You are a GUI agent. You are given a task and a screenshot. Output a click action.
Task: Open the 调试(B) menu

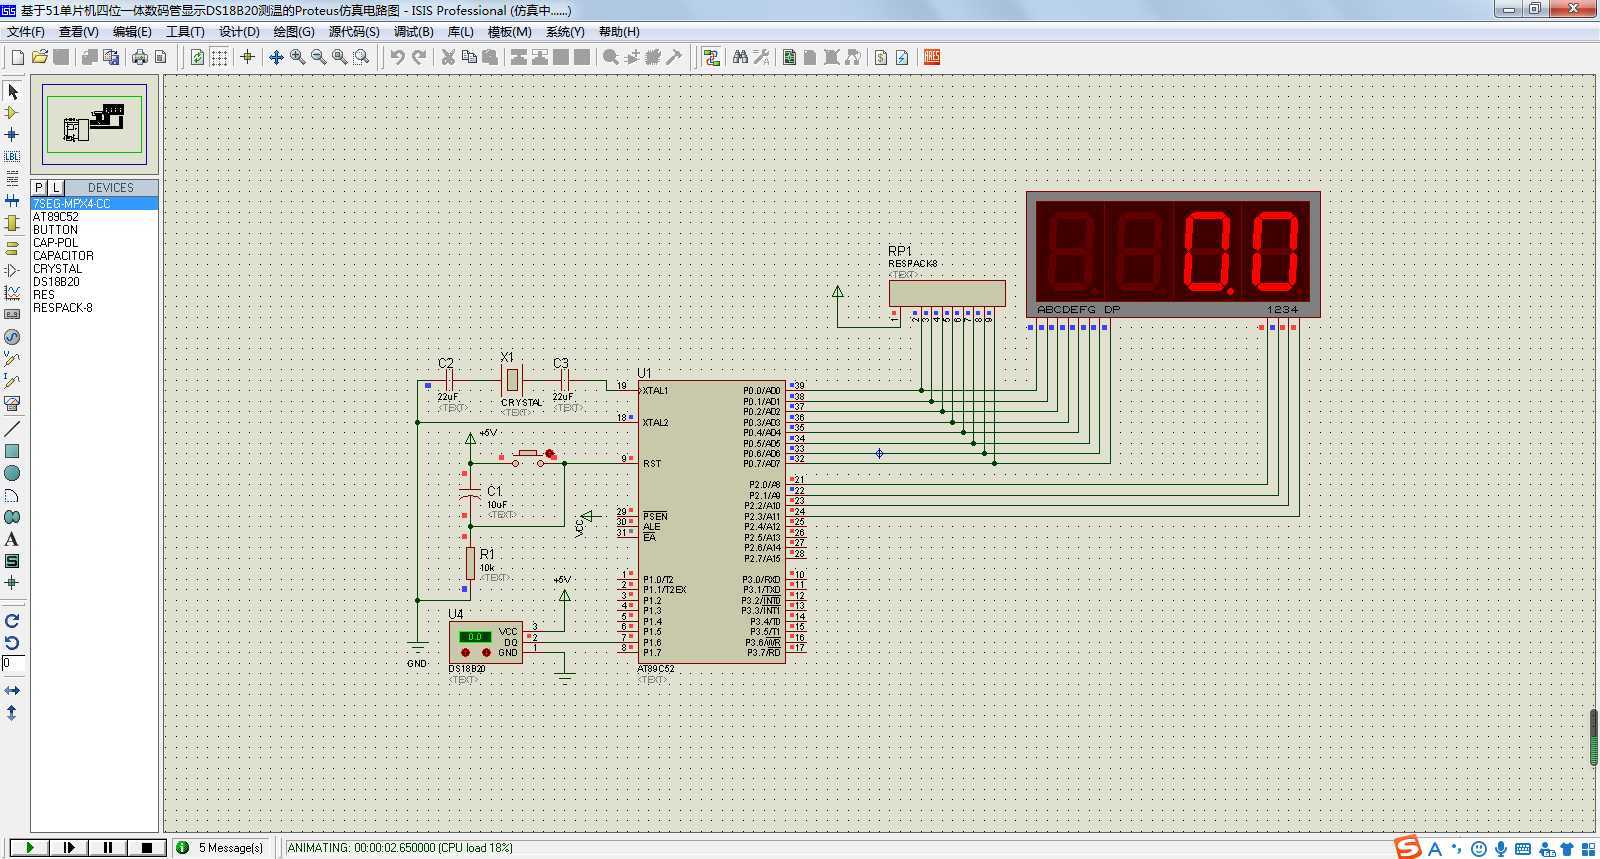tap(414, 31)
